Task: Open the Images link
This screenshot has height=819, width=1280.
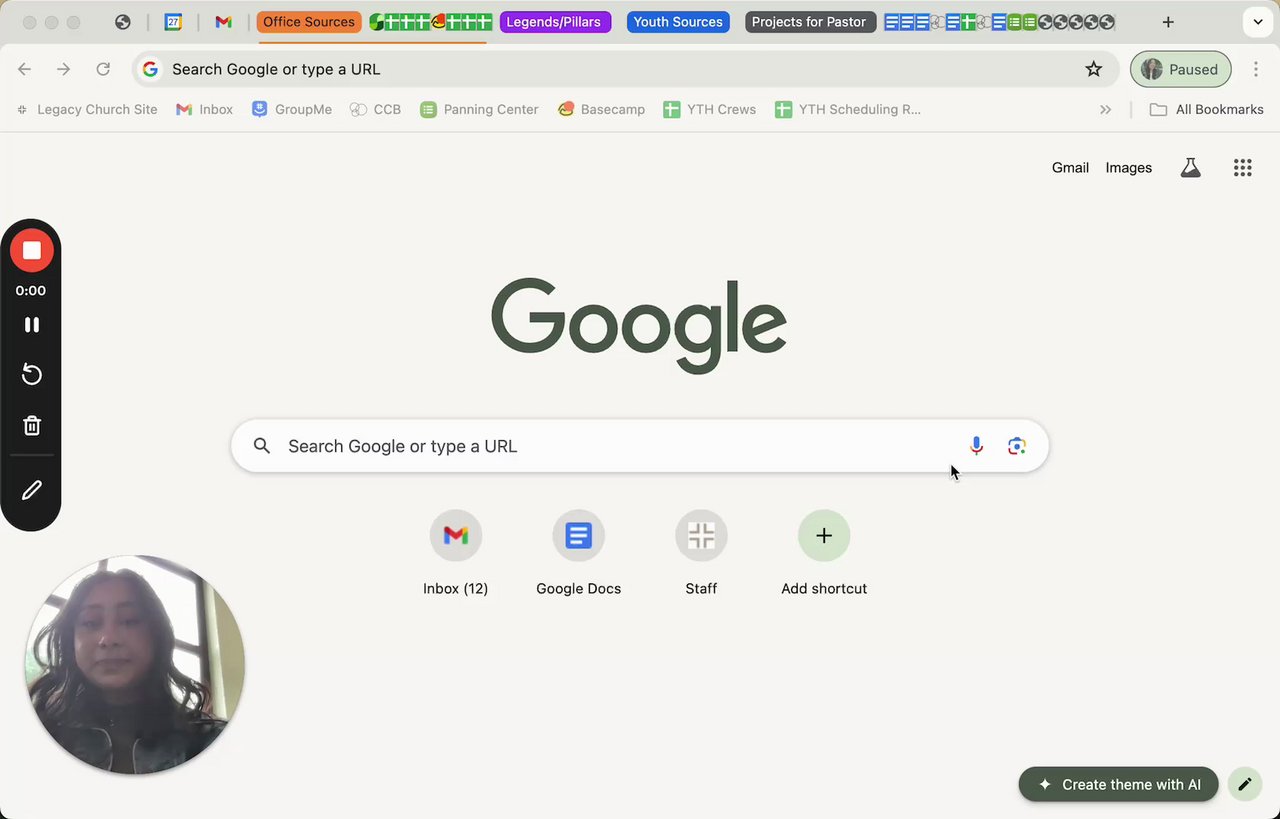Action: click(1128, 168)
